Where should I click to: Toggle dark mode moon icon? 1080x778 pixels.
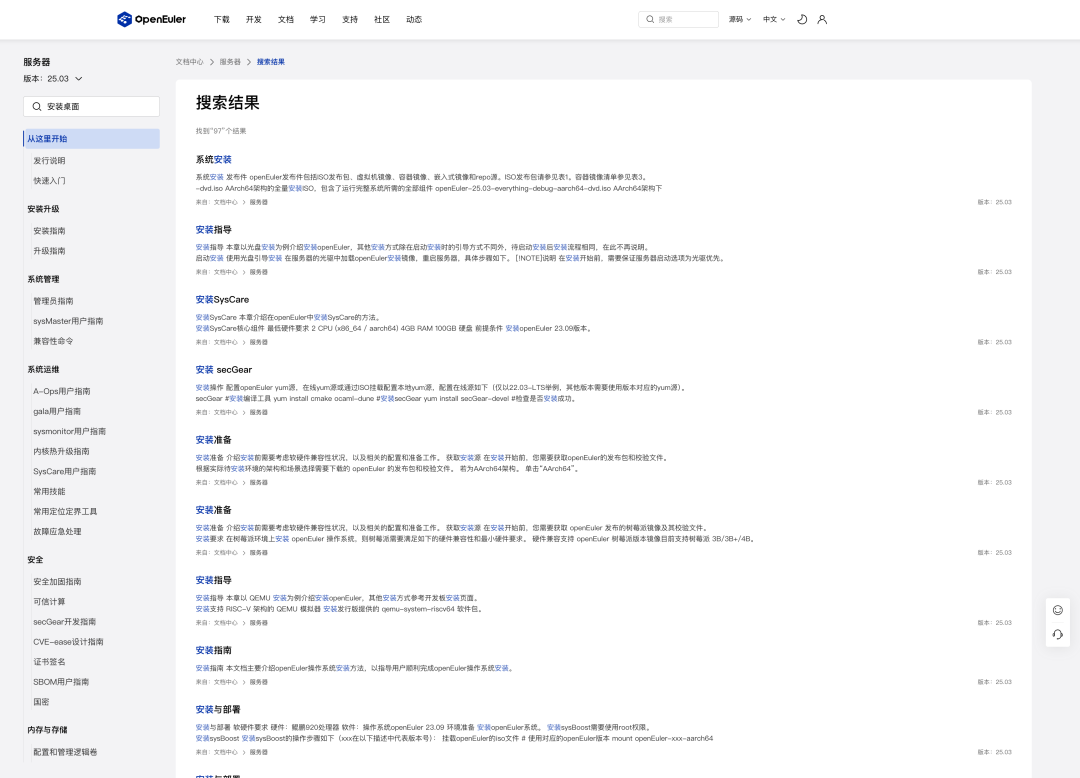tap(802, 19)
